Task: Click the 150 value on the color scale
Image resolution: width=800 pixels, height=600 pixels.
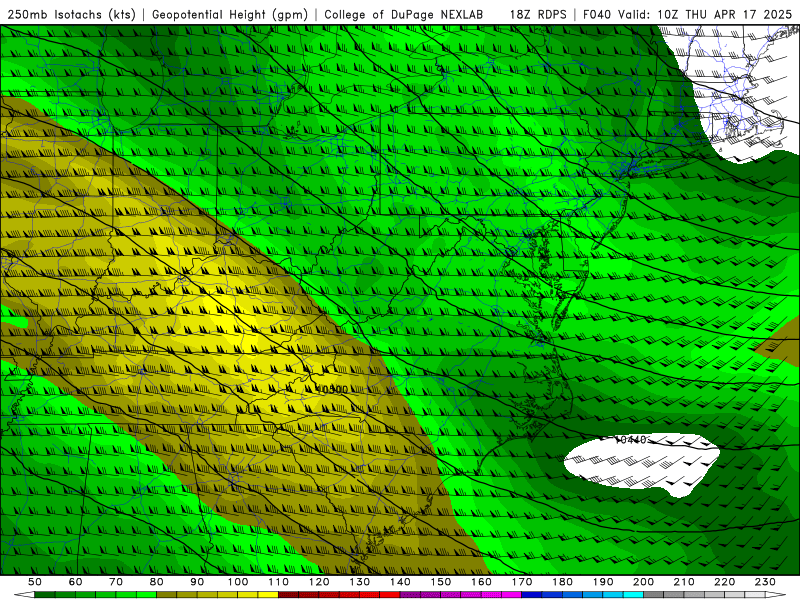Action: [441, 582]
